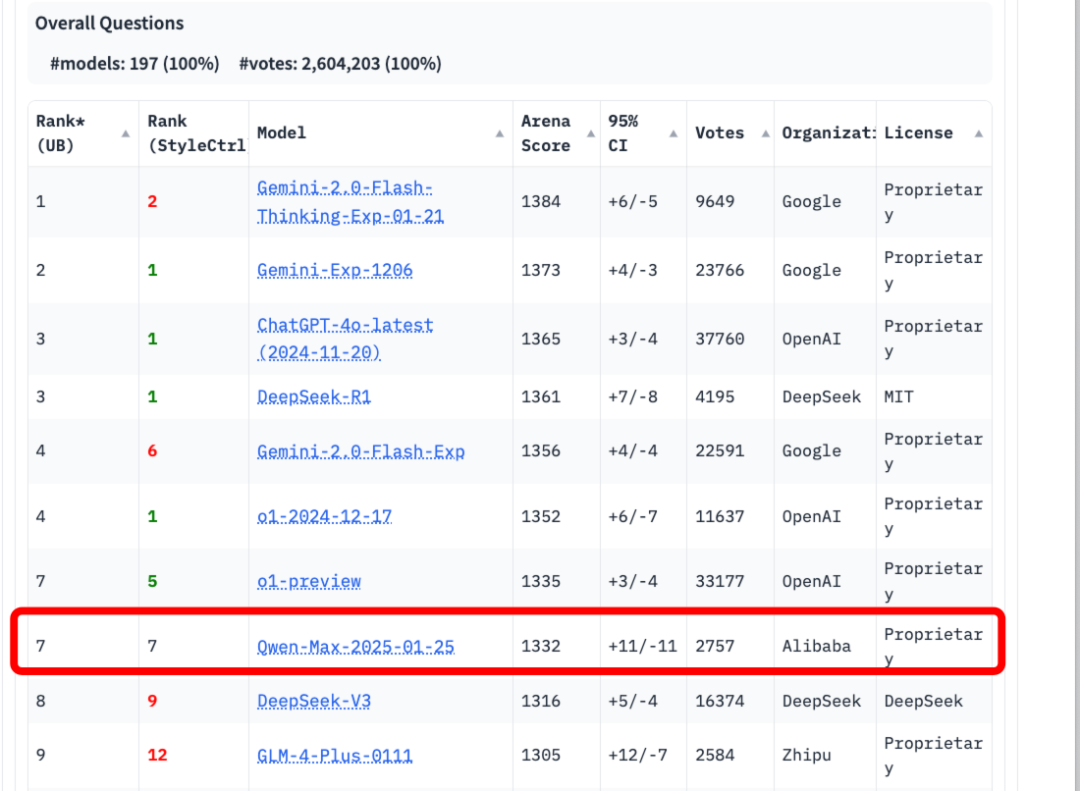Click DeepSeek license cell in DeepSeek-V3 row

coord(923,701)
